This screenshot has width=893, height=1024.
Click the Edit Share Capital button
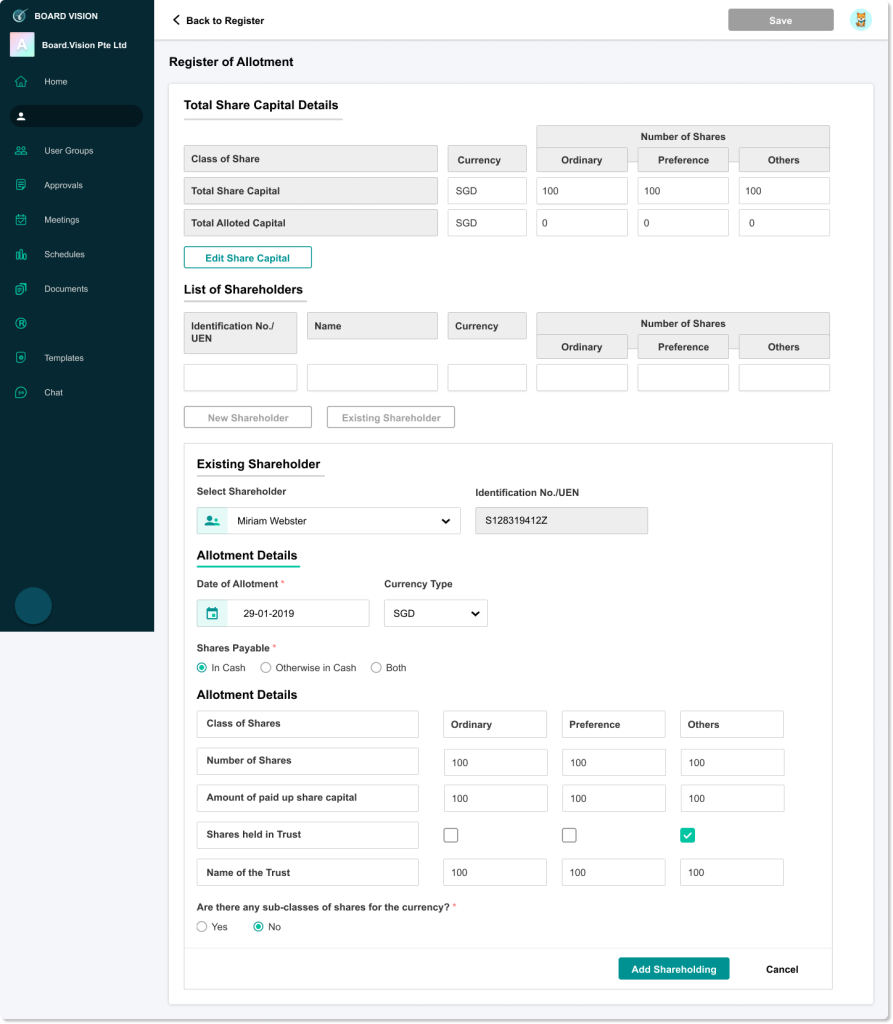tap(247, 258)
